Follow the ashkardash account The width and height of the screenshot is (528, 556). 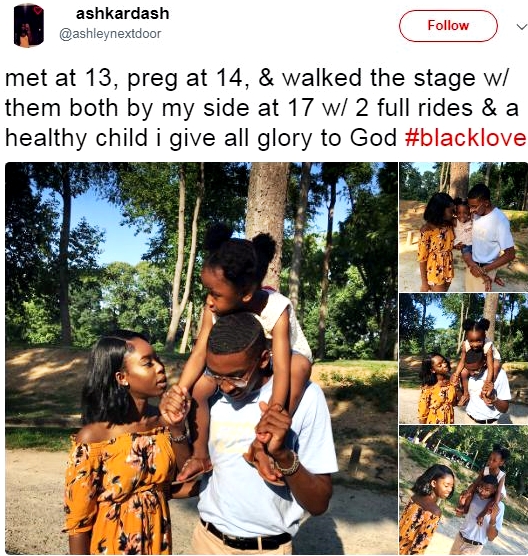coord(448,26)
